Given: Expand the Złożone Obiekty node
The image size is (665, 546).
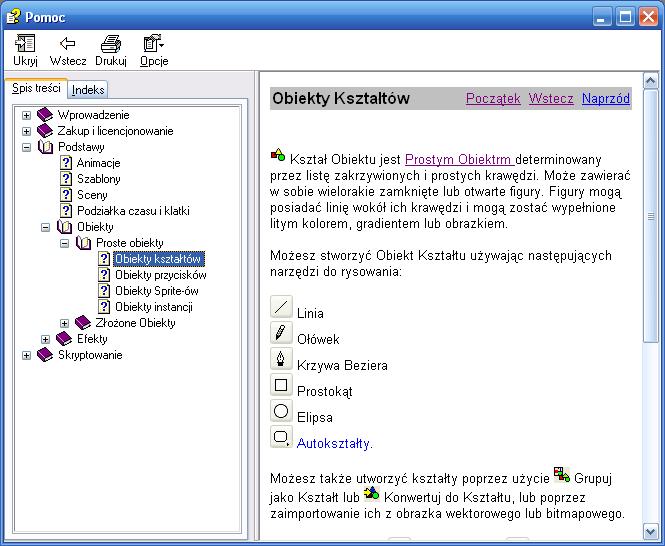Looking at the screenshot, I should coord(64,323).
